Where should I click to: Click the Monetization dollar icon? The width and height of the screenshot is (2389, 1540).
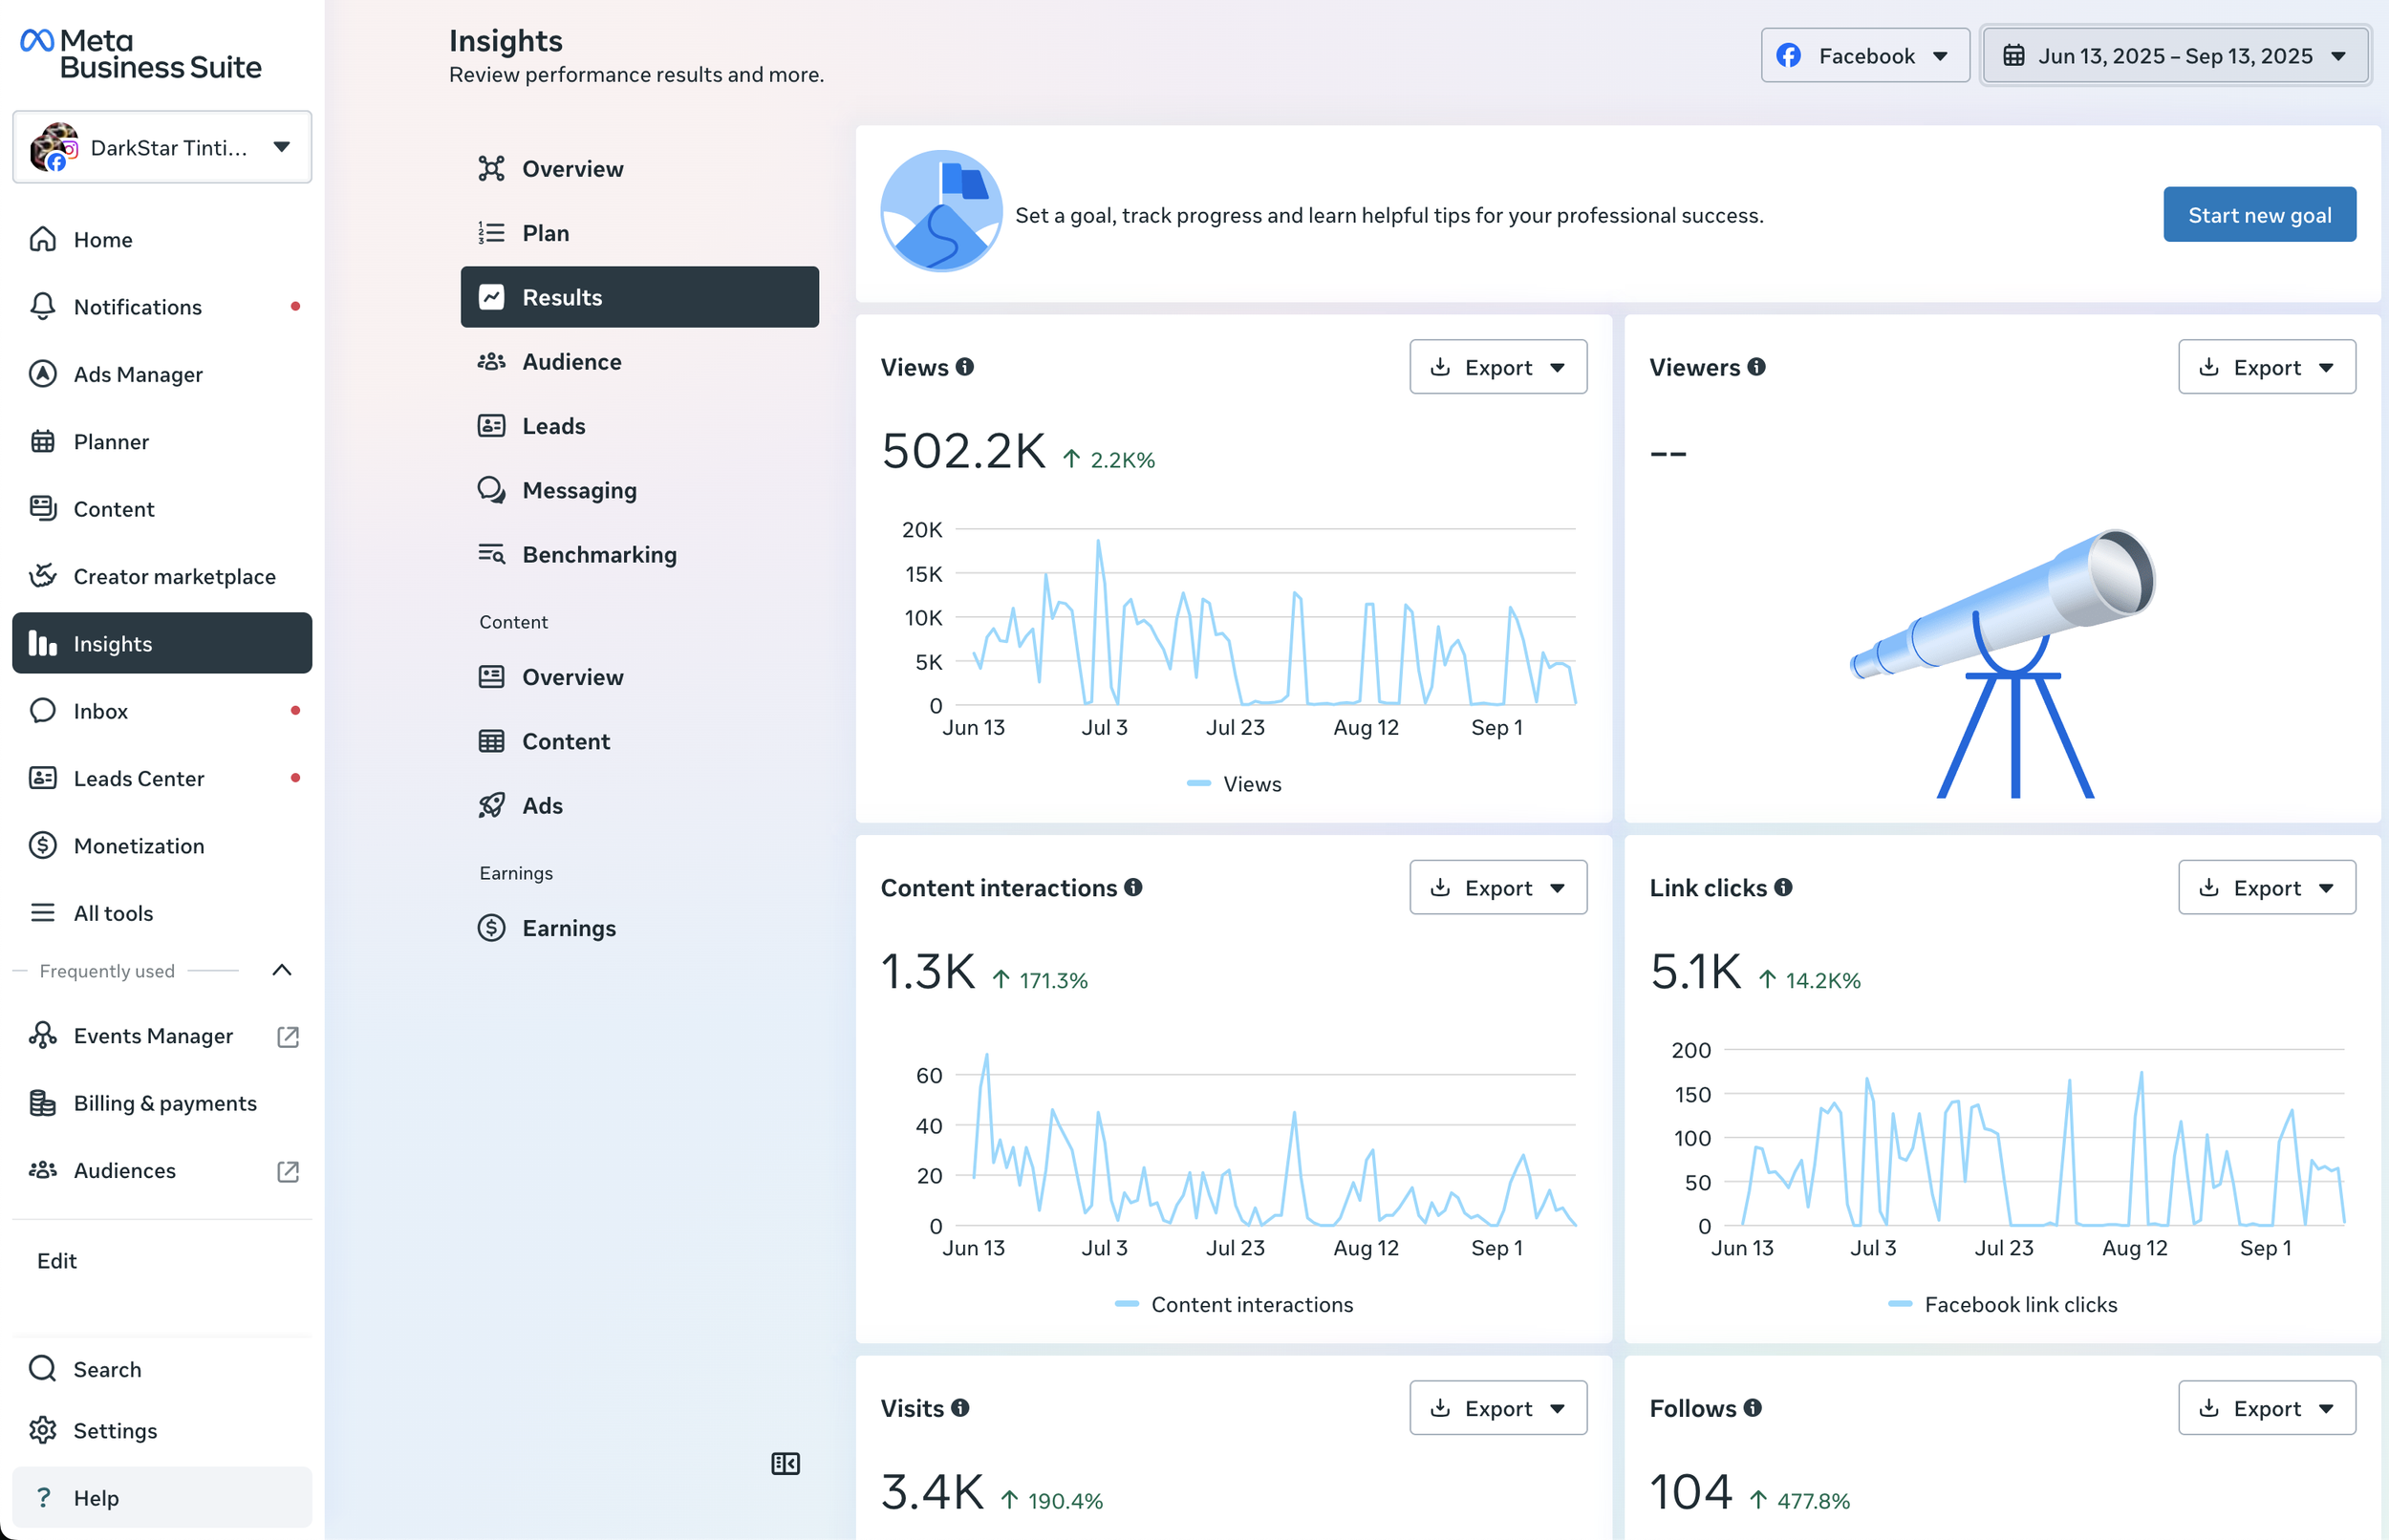pyautogui.click(x=42, y=845)
